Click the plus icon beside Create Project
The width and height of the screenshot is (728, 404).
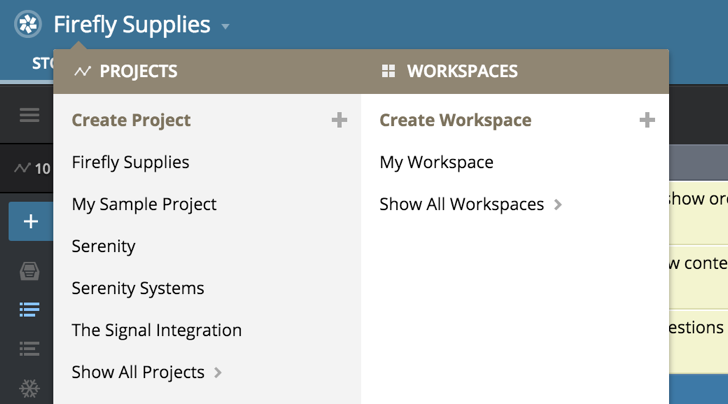(x=340, y=120)
